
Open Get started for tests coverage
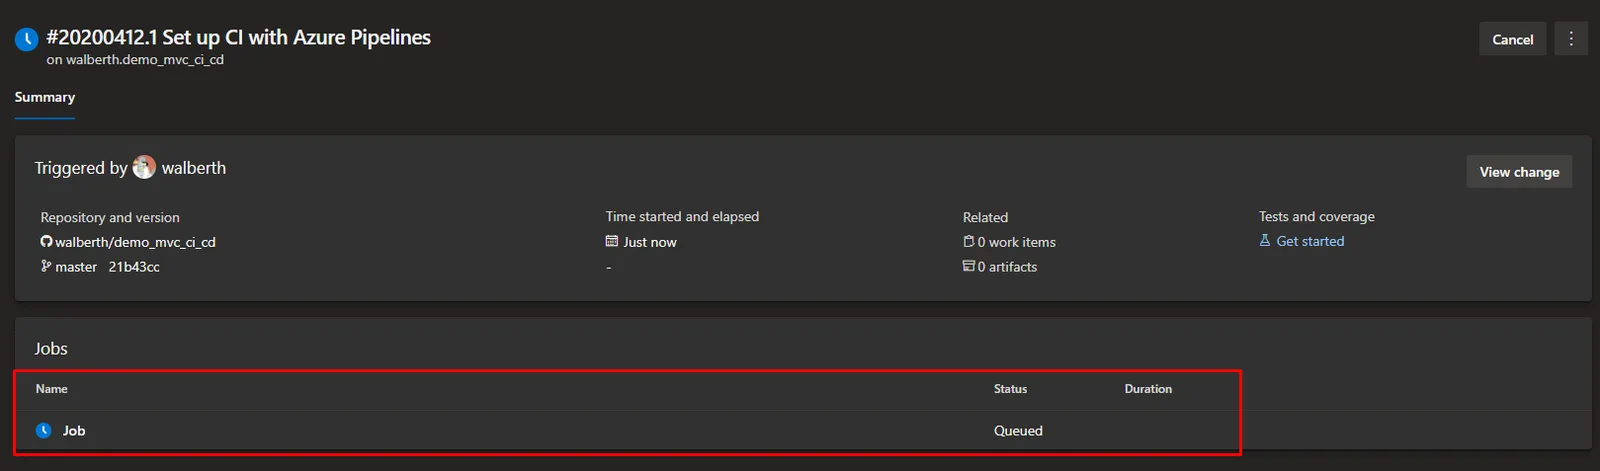point(1310,241)
